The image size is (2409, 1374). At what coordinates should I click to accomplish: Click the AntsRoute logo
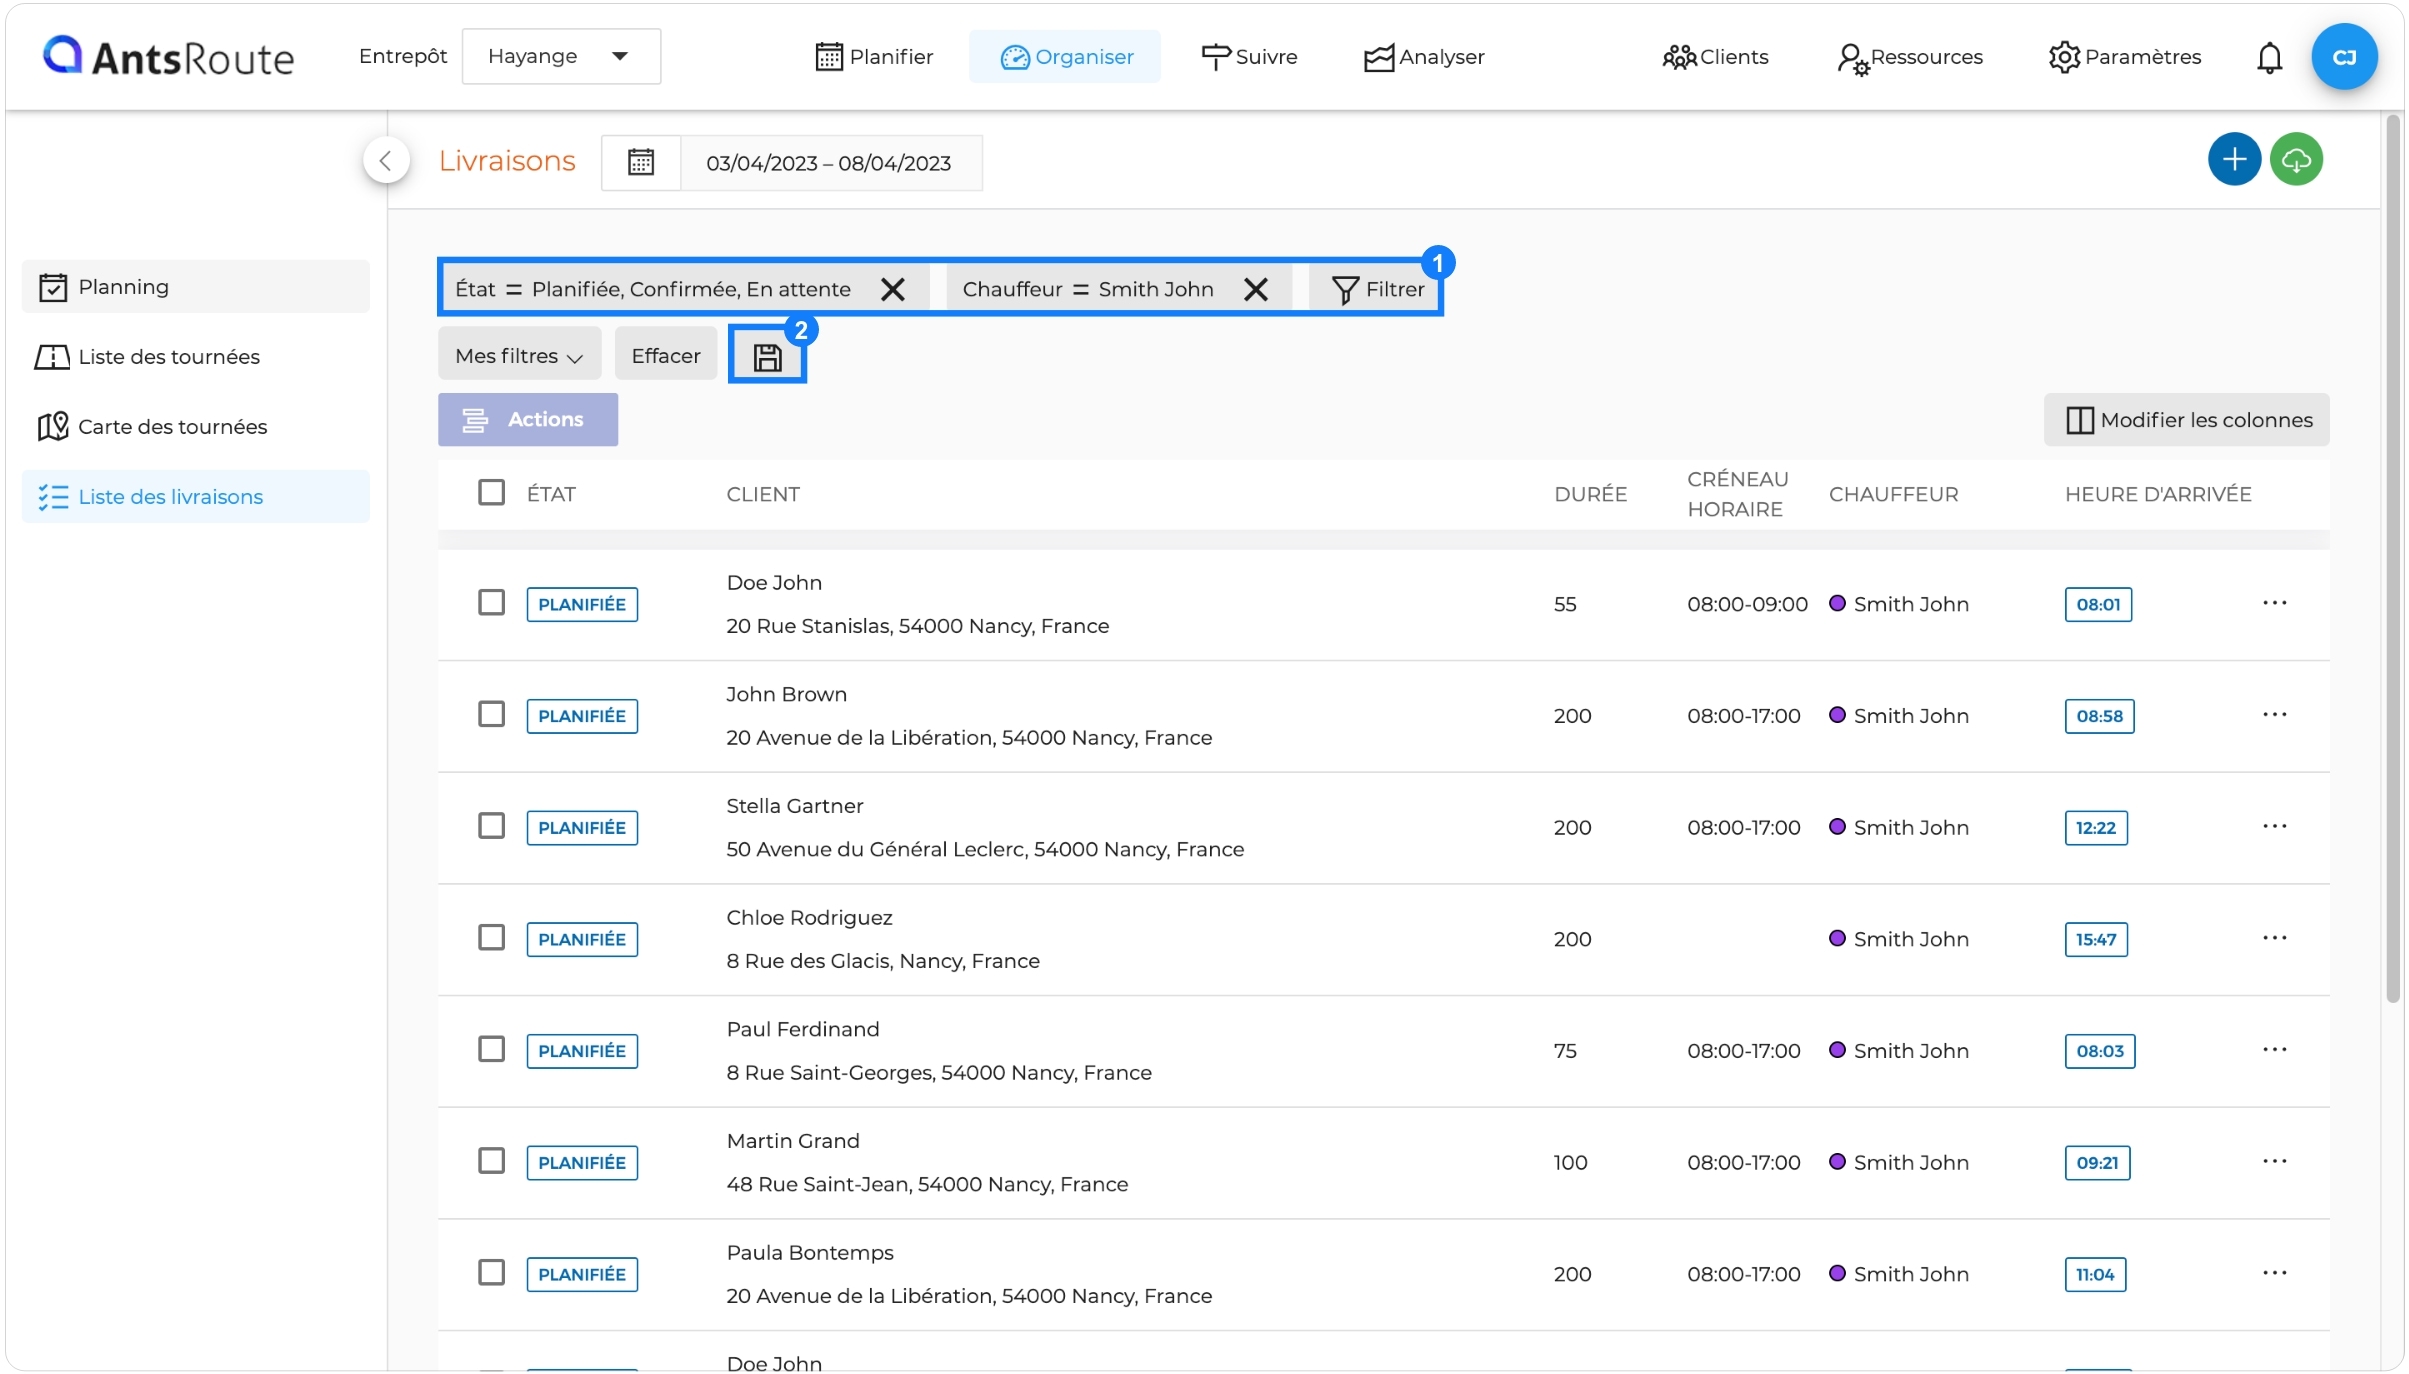(x=168, y=57)
